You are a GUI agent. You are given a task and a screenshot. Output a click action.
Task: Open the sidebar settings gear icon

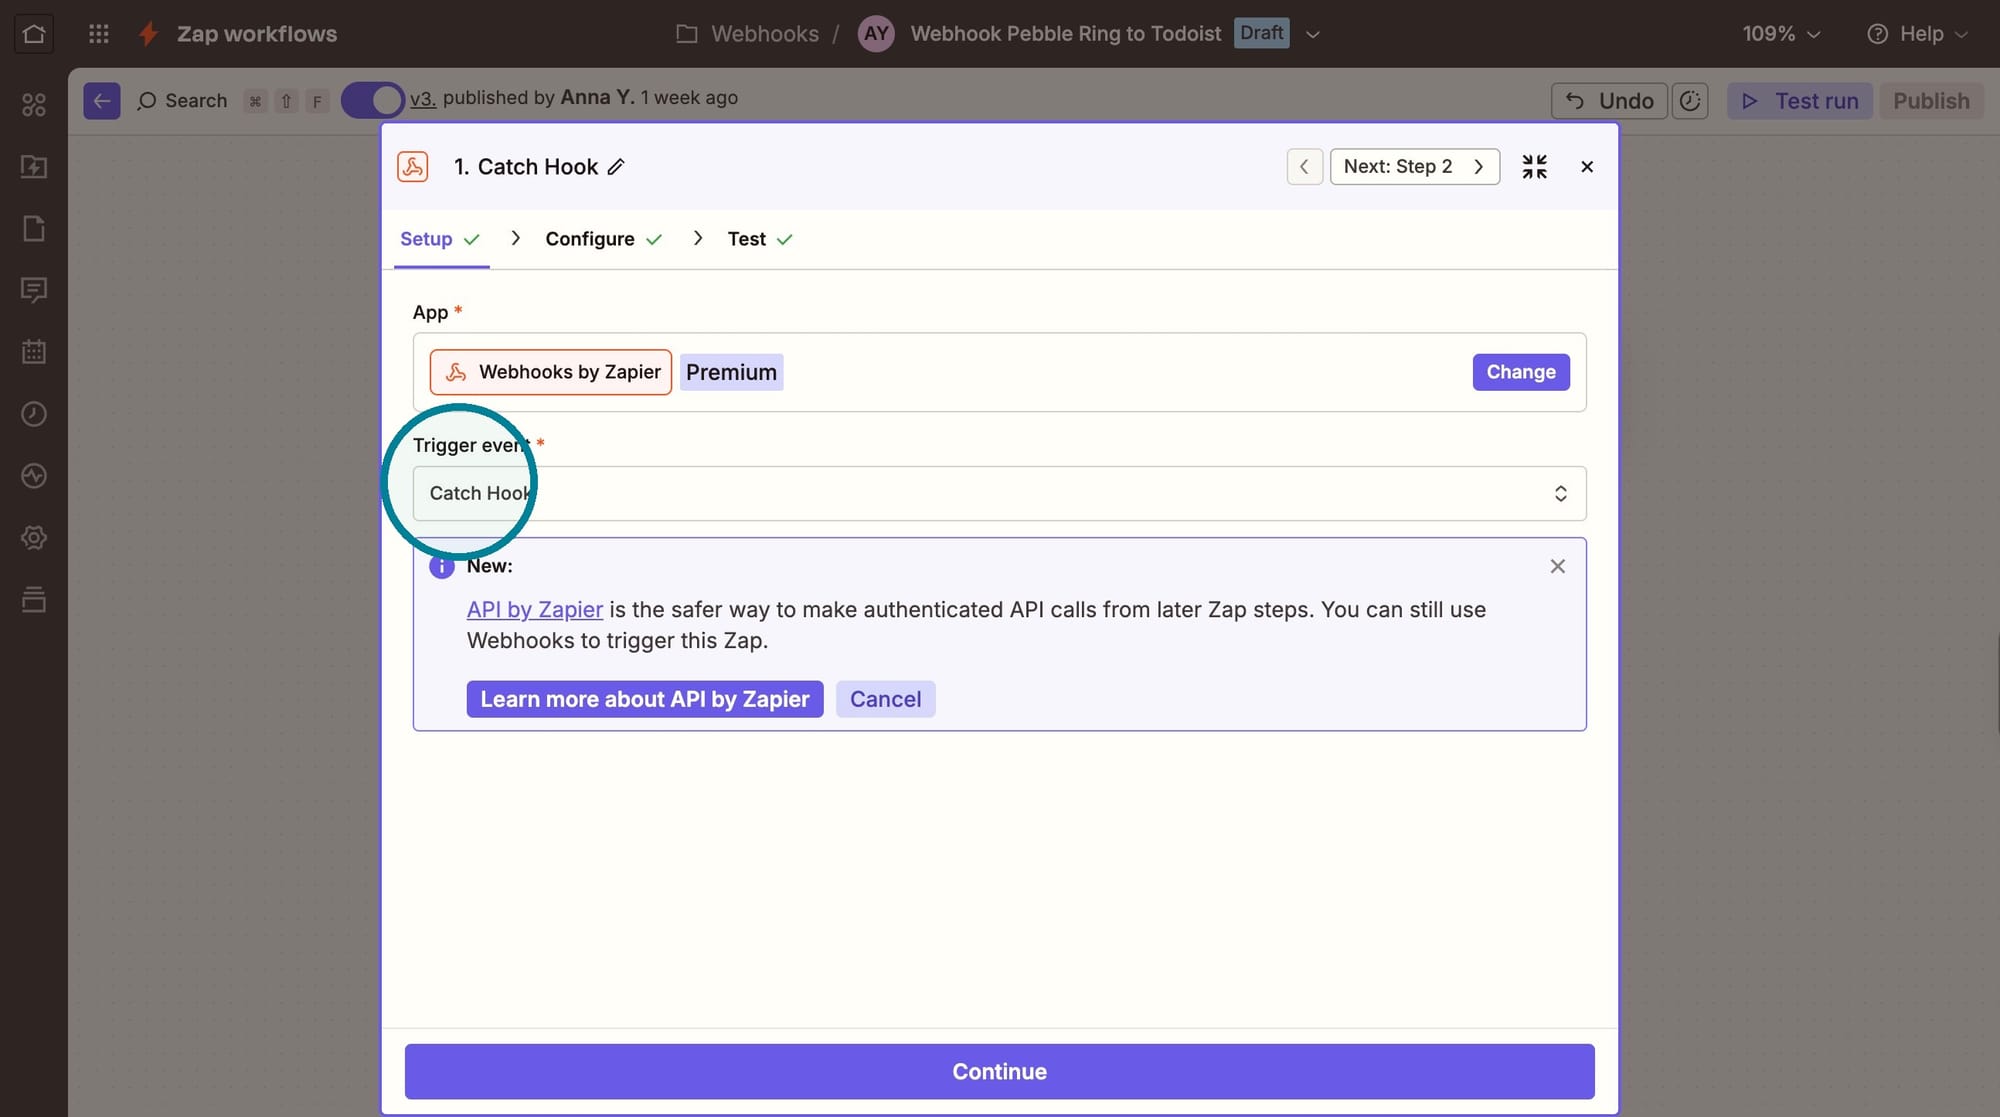pyautogui.click(x=34, y=538)
